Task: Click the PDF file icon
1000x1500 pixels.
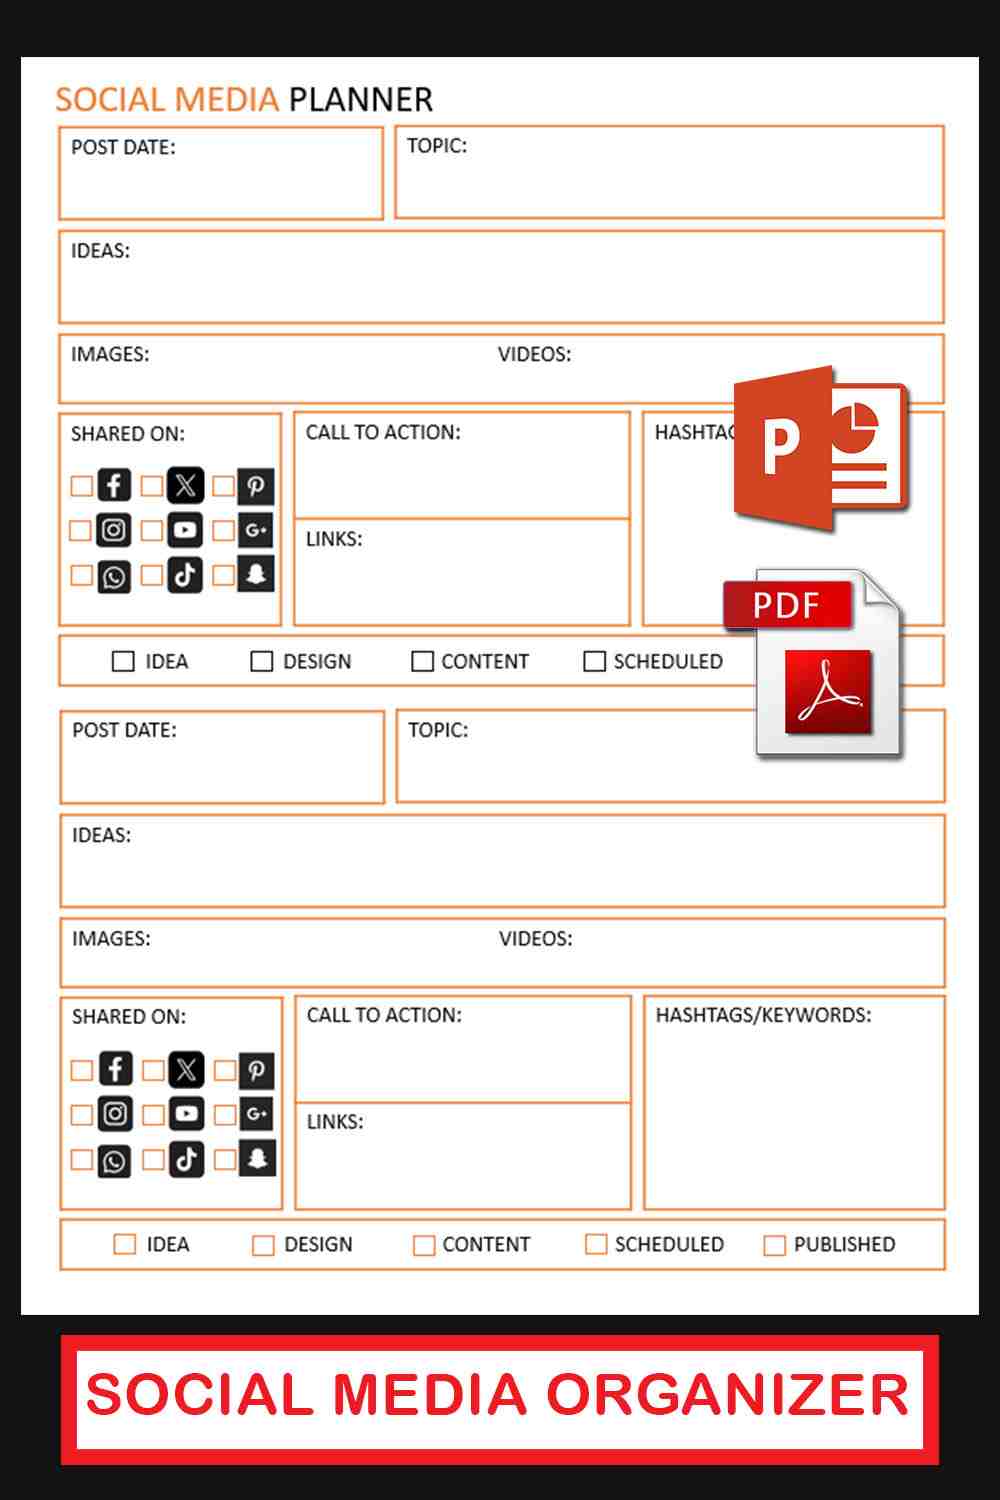Action: [813, 664]
